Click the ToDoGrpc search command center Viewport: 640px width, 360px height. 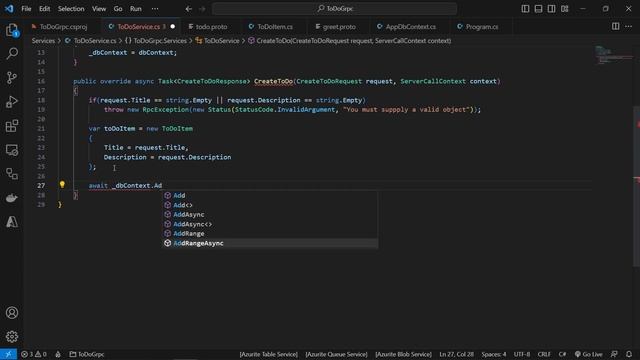pyautogui.click(x=334, y=9)
